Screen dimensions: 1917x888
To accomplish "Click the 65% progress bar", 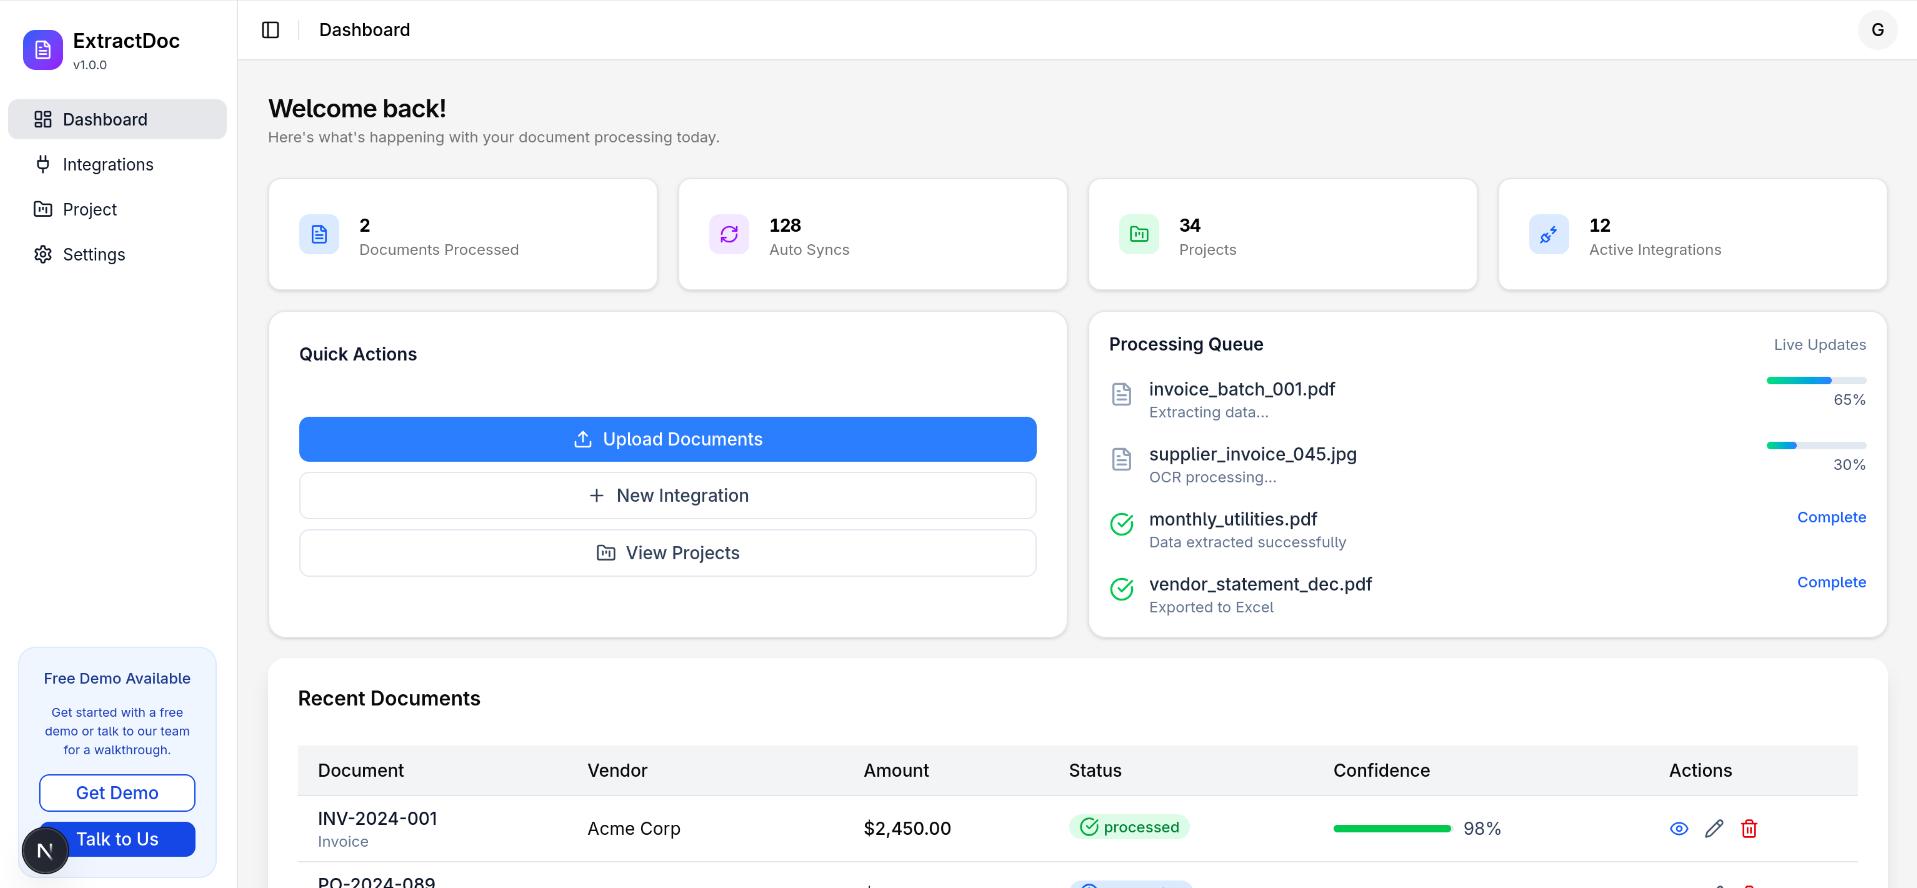I will [x=1816, y=380].
